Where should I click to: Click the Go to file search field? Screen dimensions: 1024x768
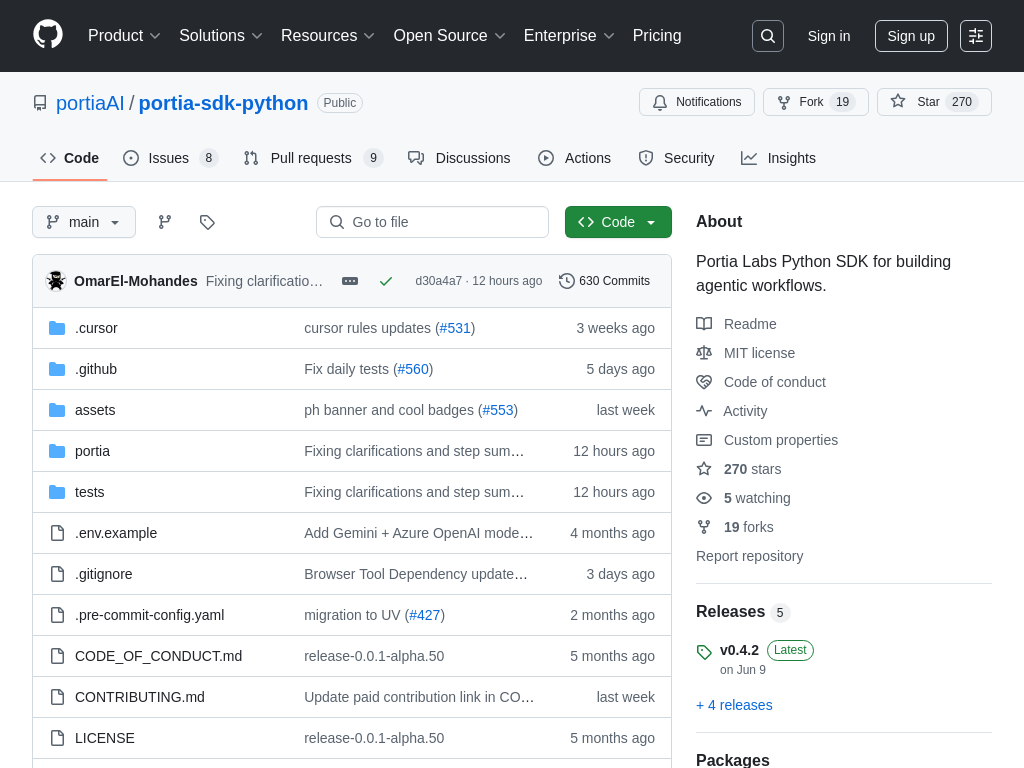(x=432, y=222)
